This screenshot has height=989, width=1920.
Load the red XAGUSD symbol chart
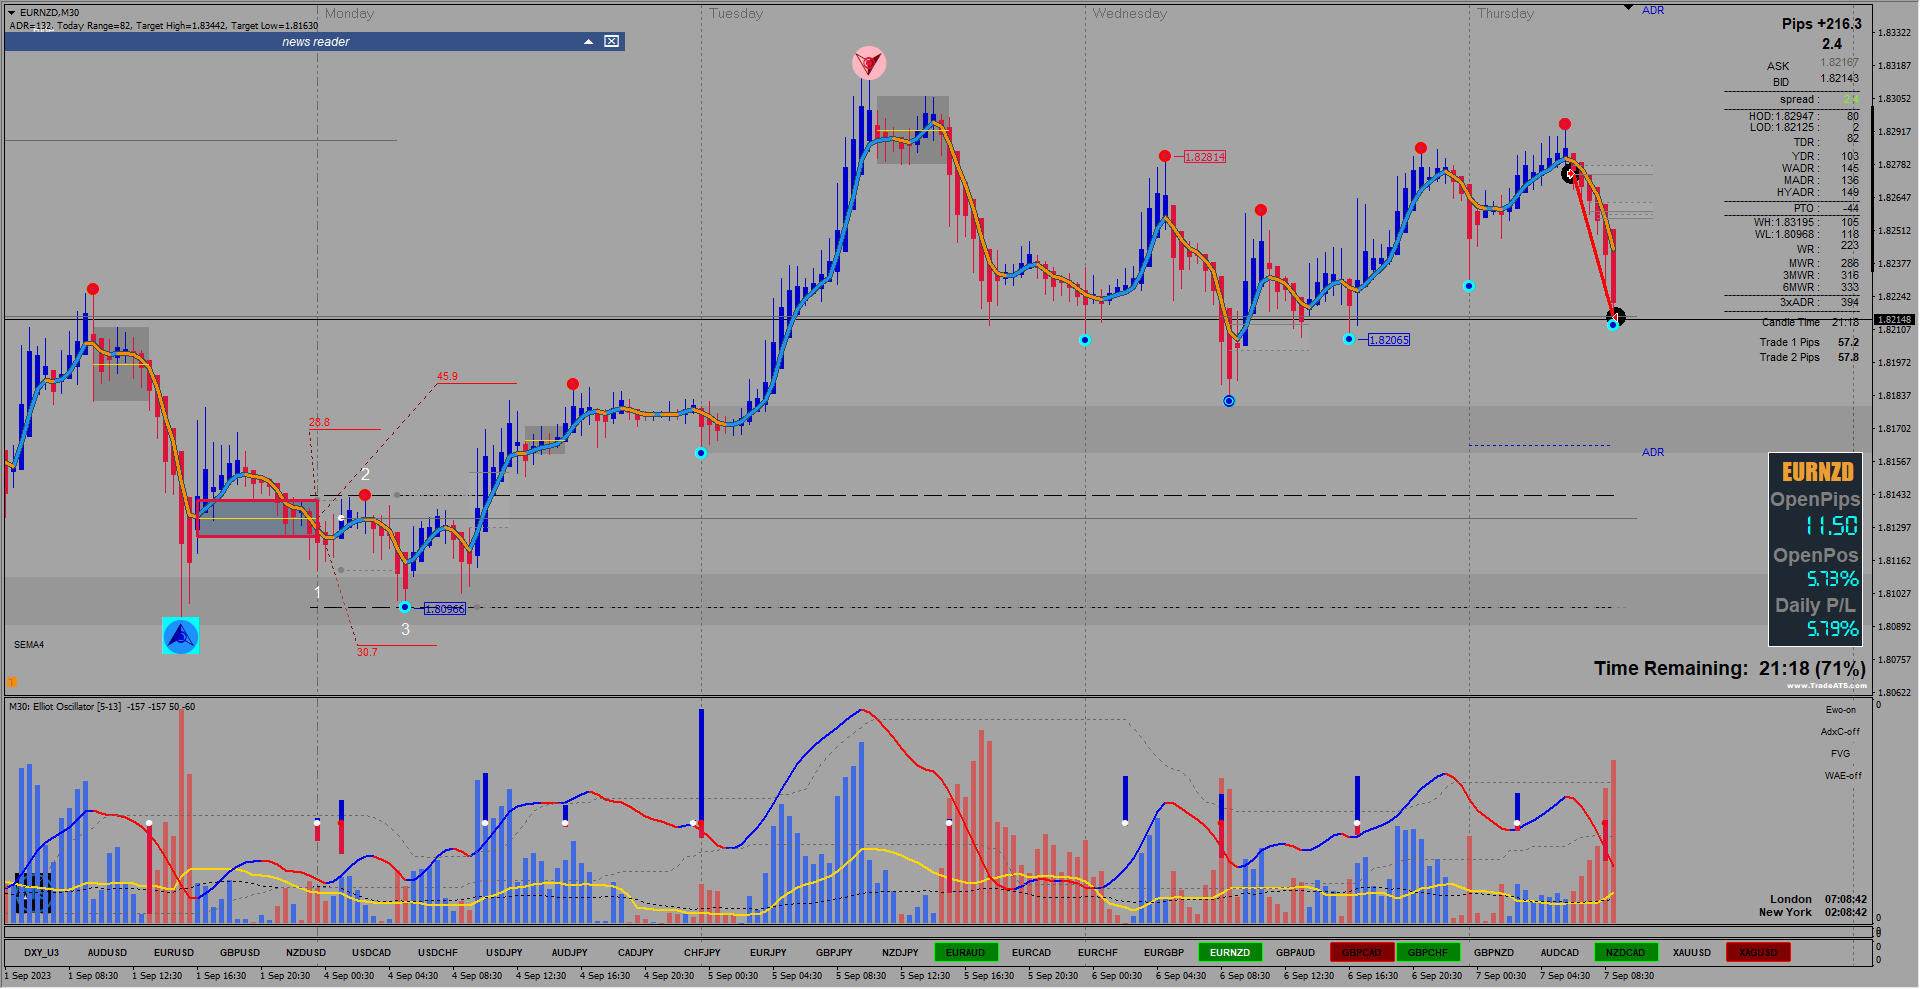tap(1757, 953)
